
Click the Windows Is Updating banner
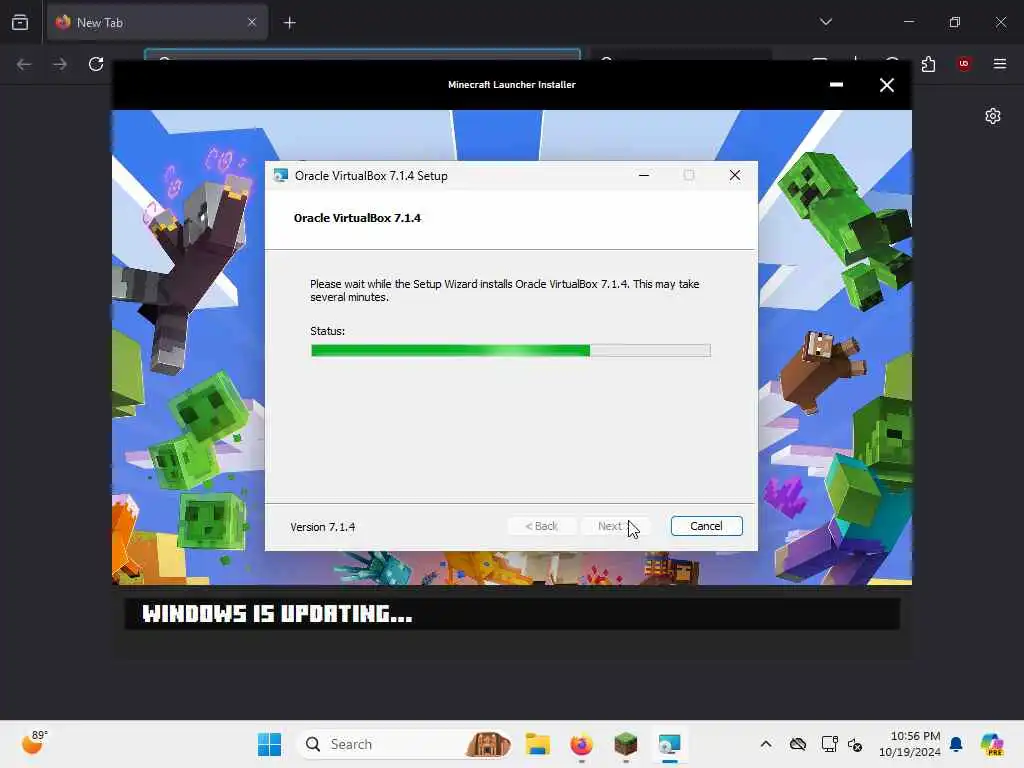click(512, 614)
